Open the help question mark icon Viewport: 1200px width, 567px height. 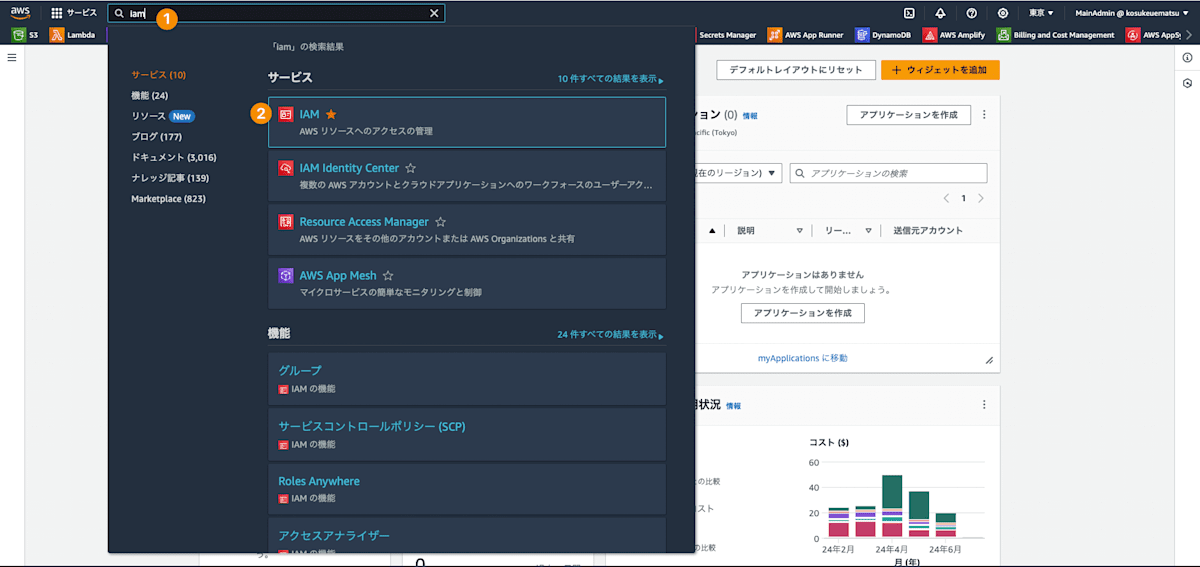tap(971, 13)
